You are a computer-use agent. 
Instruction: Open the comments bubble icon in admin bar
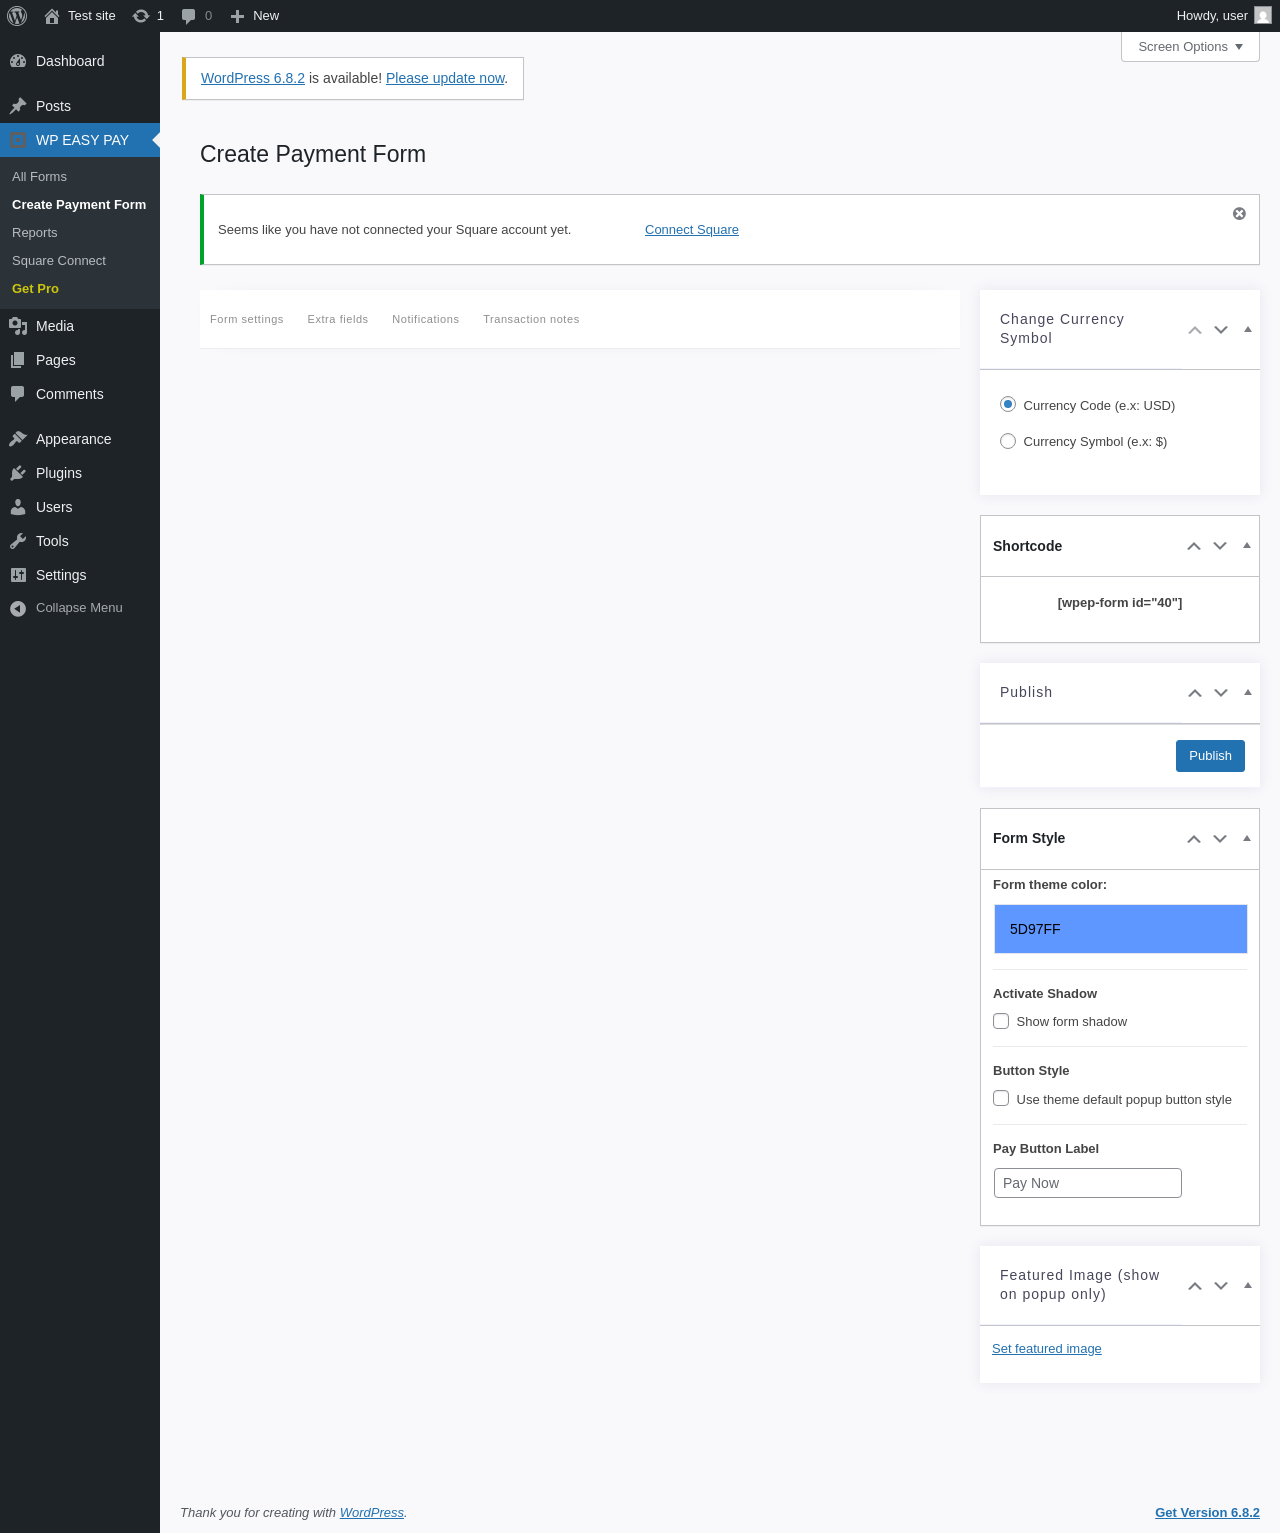[x=188, y=16]
